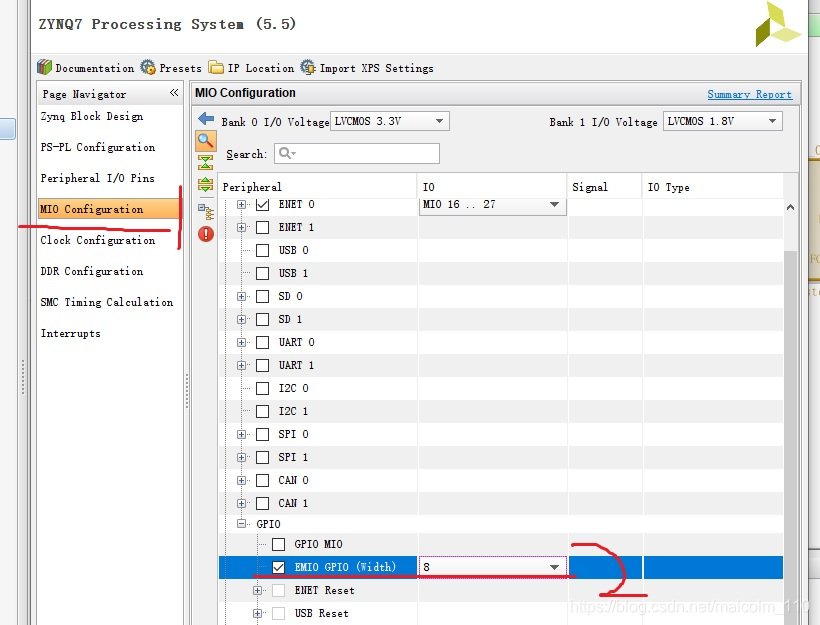Enable the GPIO MIO checkbox
This screenshot has width=820, height=625.
[x=279, y=544]
